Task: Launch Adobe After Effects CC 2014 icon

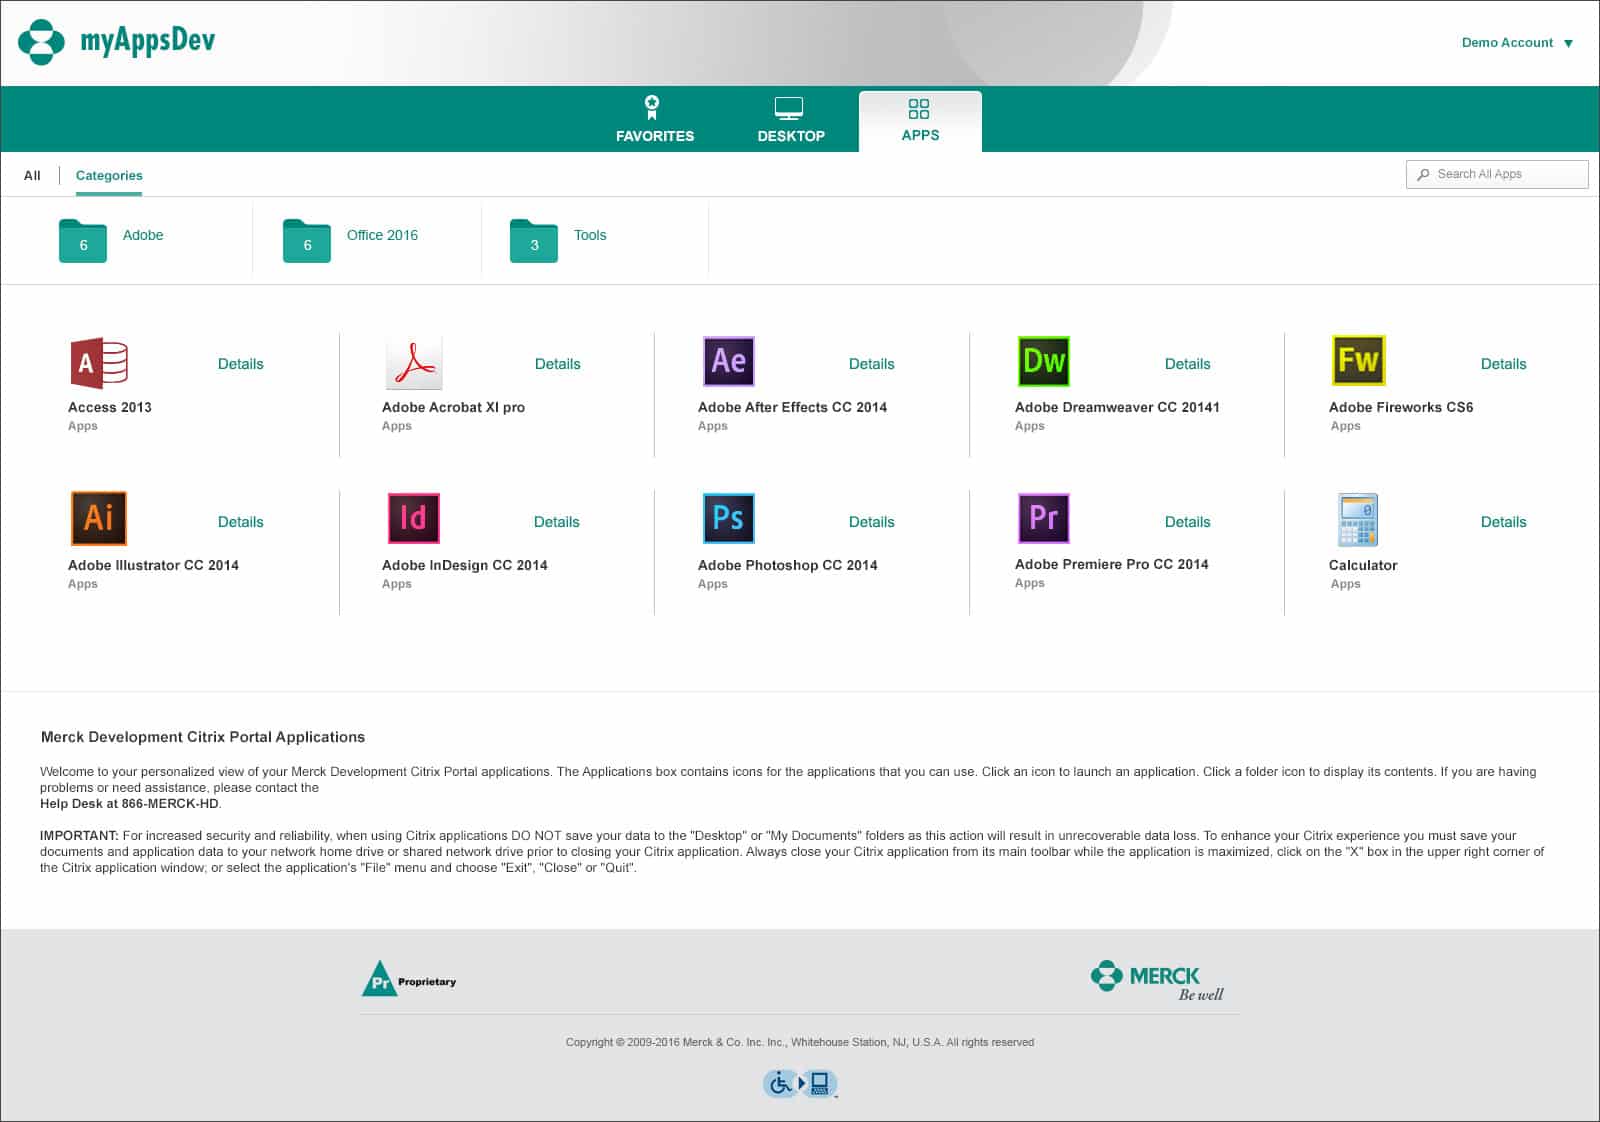Action: [728, 361]
